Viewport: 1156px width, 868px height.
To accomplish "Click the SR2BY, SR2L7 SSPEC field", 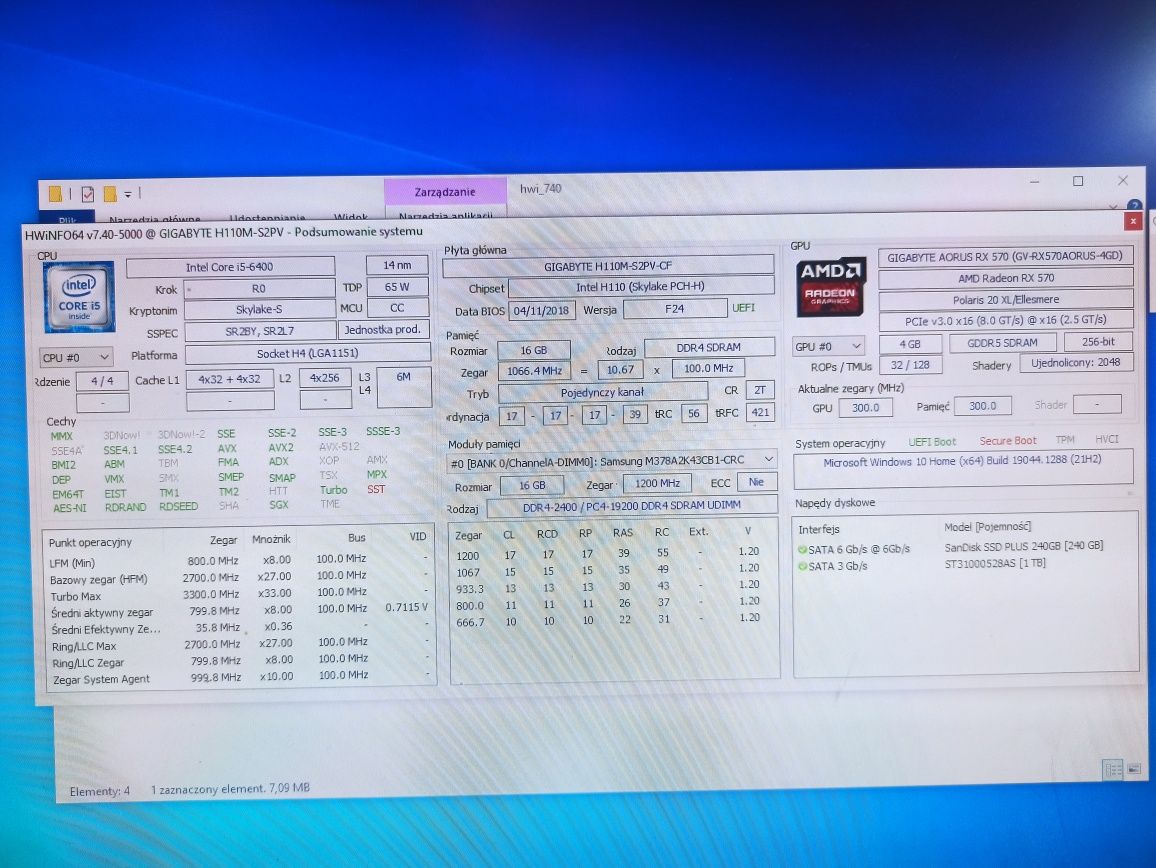I will tap(260, 332).
